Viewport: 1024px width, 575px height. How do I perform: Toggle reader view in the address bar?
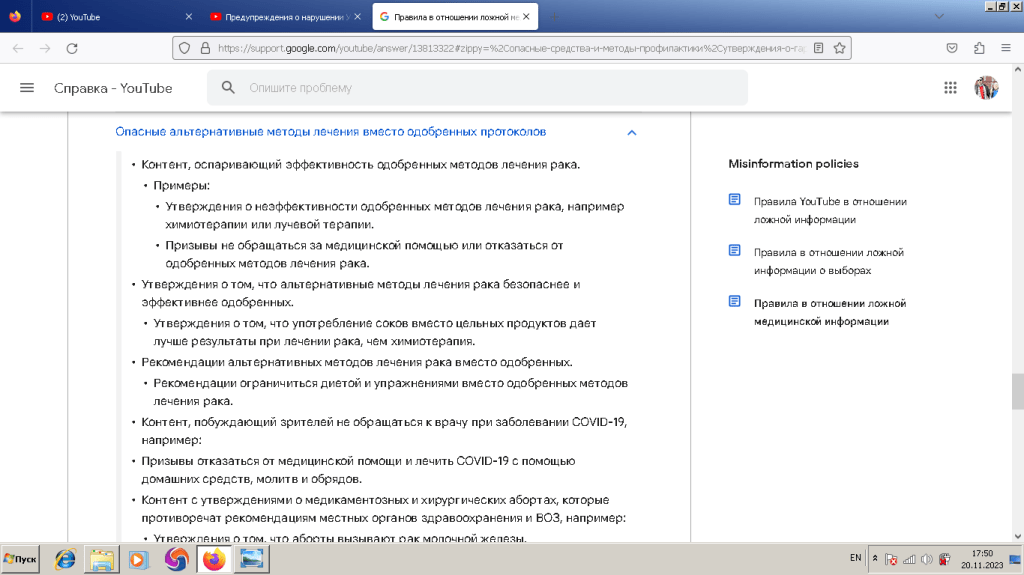pos(819,48)
